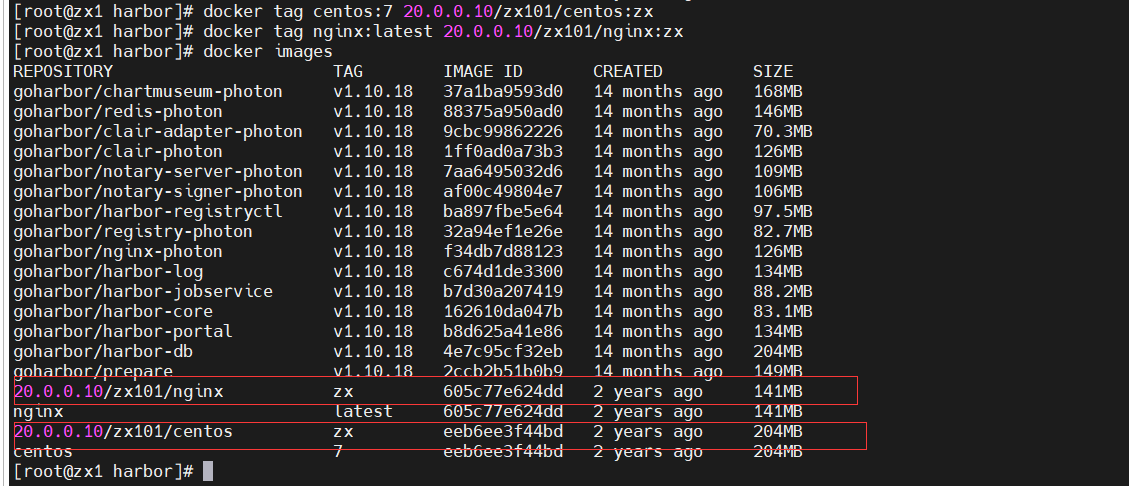
Task: Click the 97.5MB size value
Action: tap(783, 212)
